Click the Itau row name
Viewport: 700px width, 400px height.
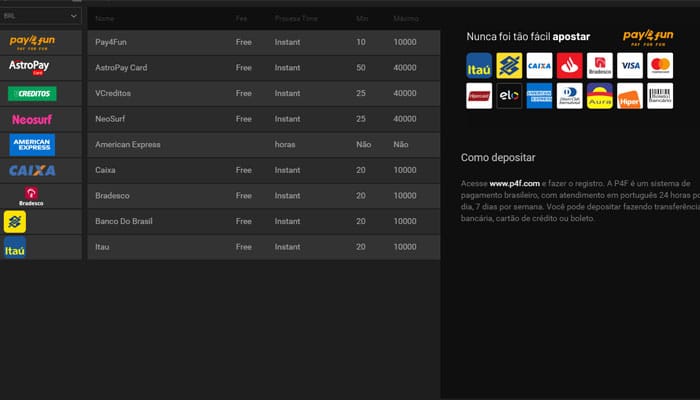(x=102, y=247)
